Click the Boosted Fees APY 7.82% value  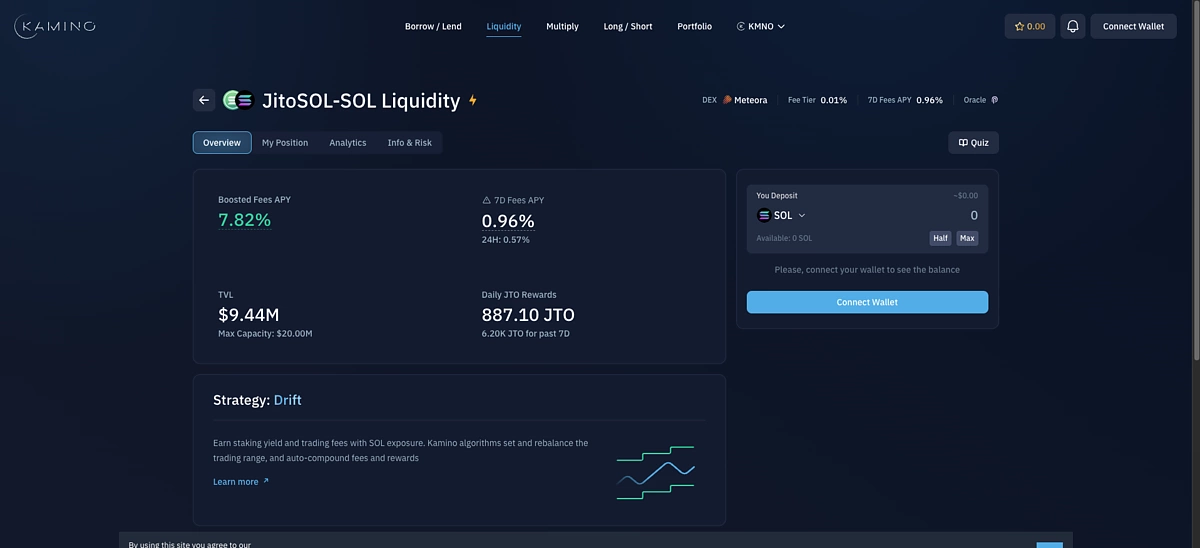pos(245,220)
